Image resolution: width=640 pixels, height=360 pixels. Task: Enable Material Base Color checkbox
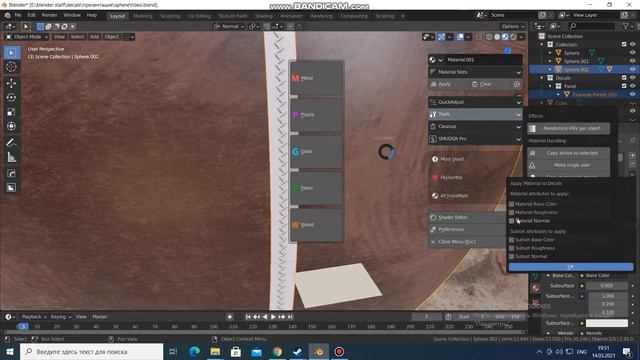(x=511, y=204)
